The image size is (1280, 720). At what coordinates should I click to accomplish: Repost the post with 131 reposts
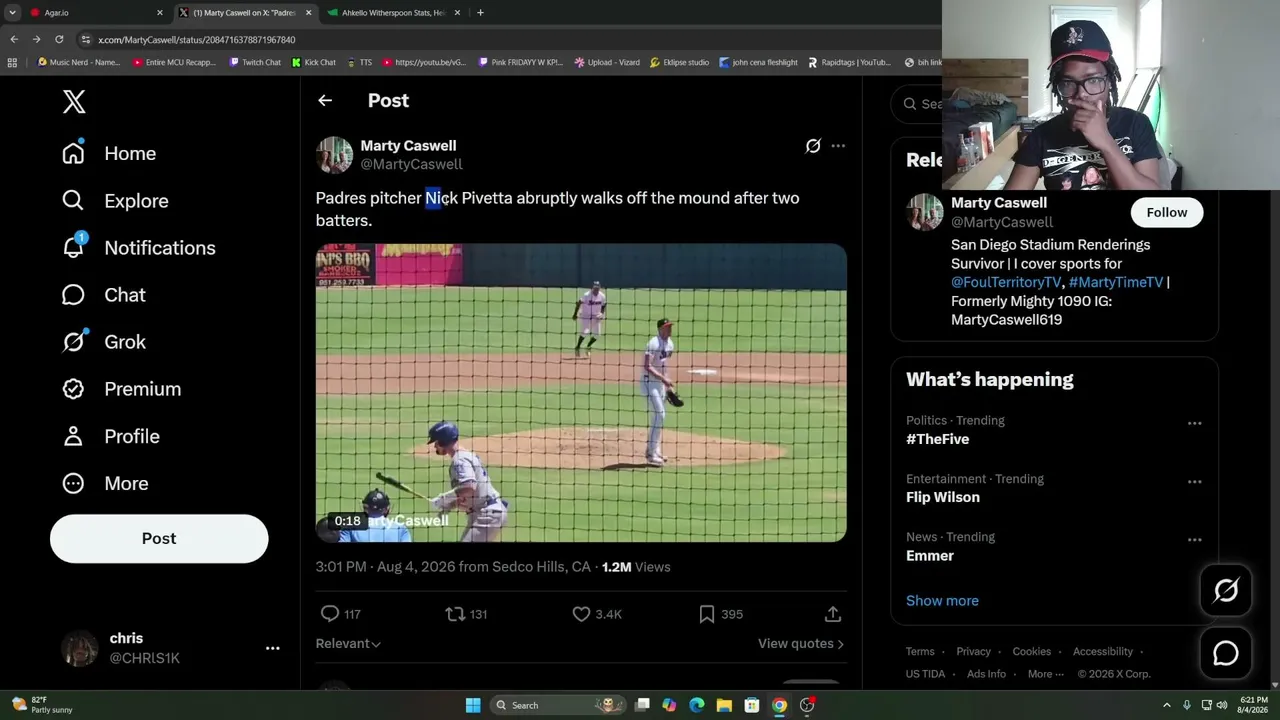466,614
